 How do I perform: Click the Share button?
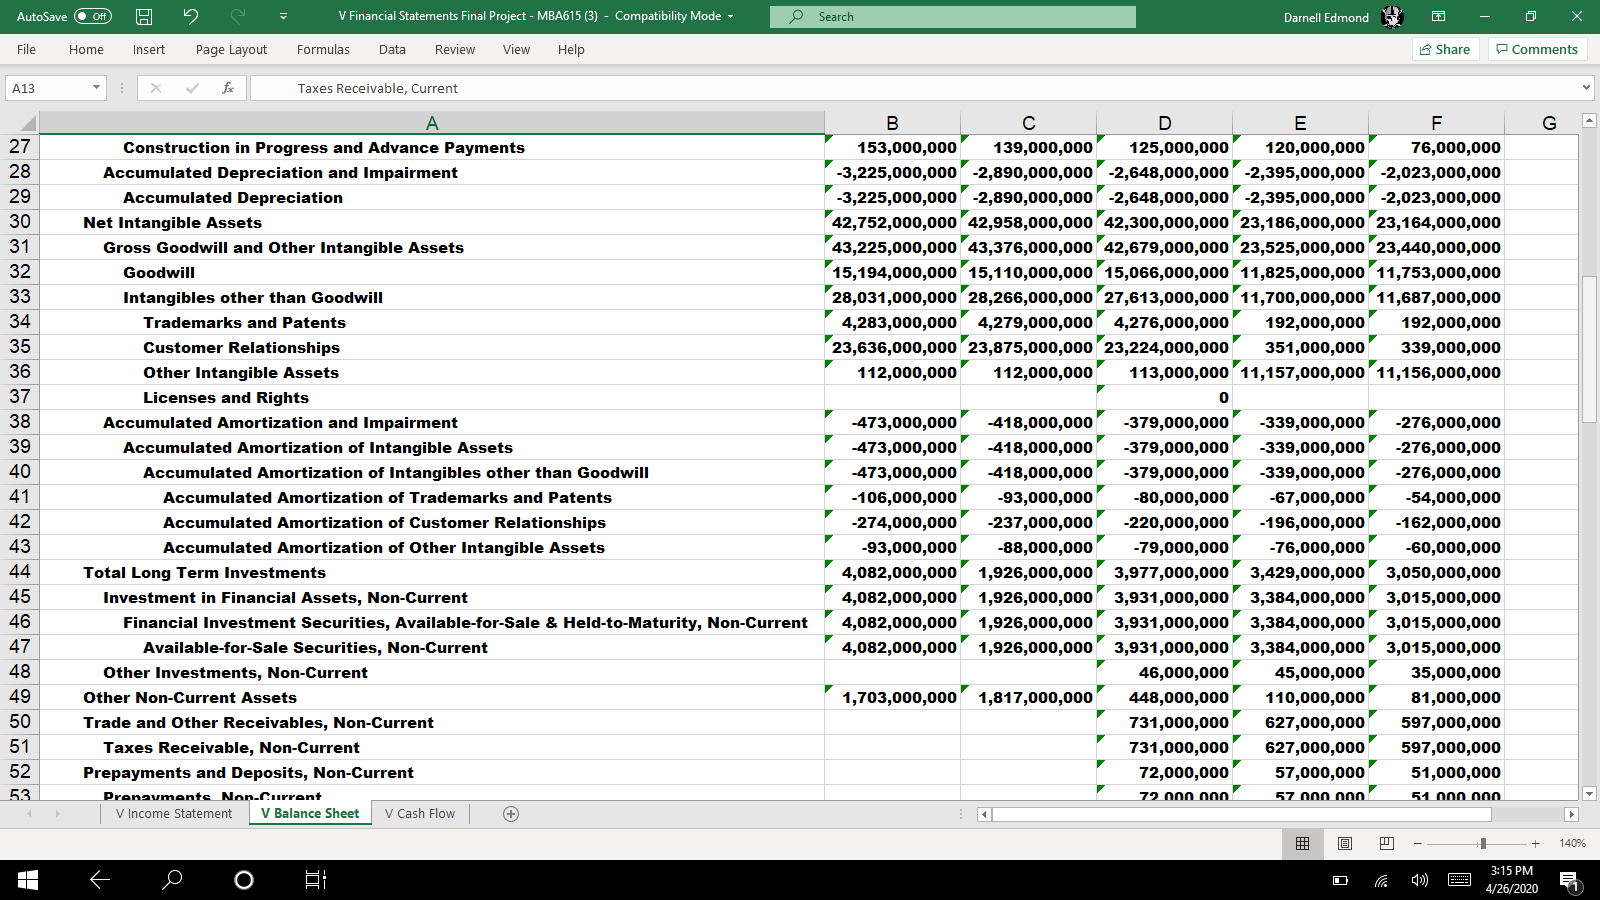pos(1446,49)
